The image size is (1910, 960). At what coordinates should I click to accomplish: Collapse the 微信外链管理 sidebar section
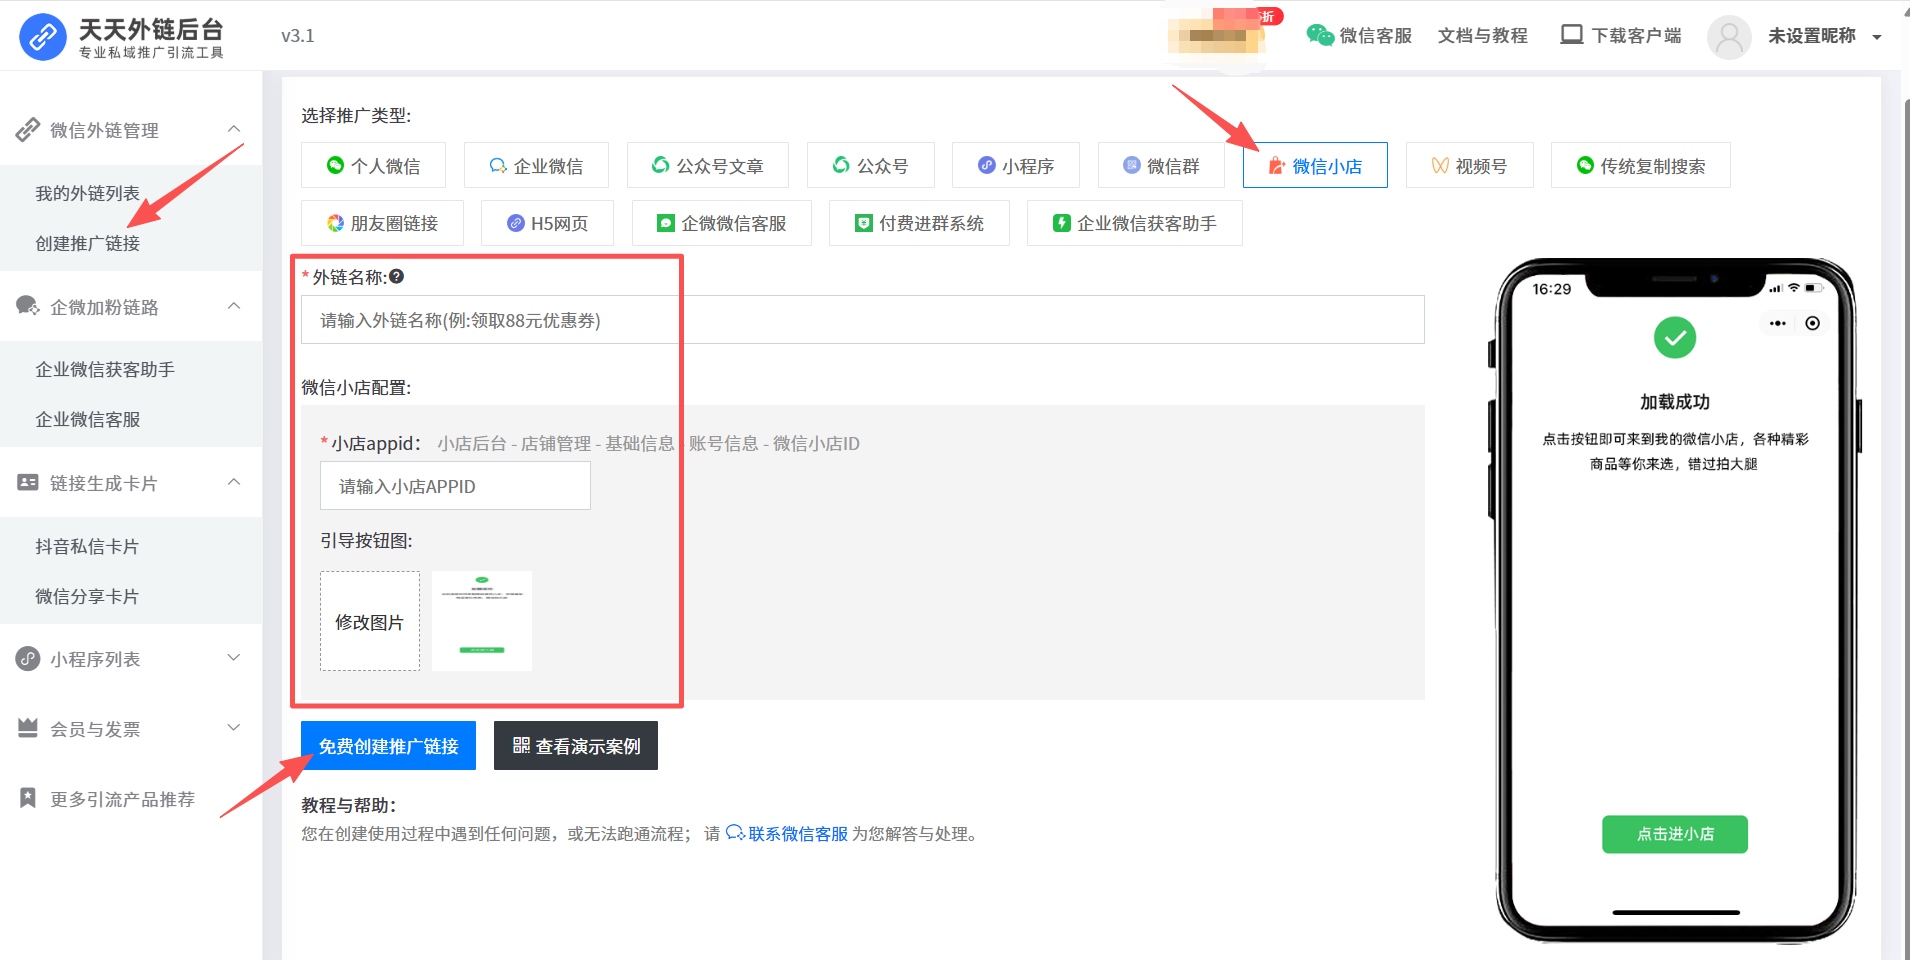coord(234,129)
